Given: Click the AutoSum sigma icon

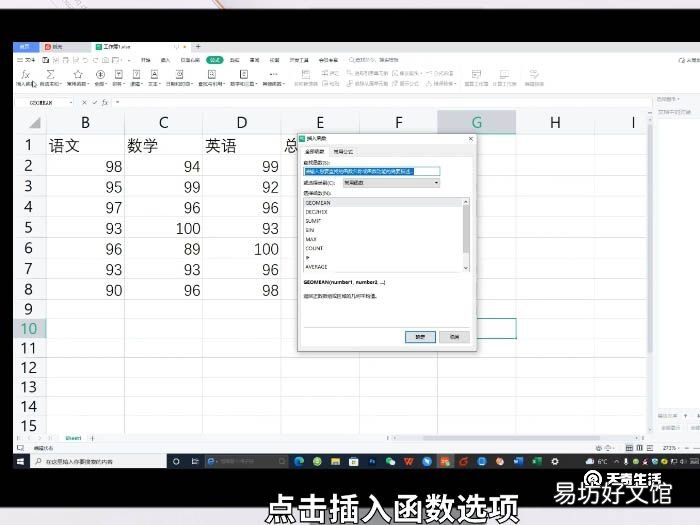Looking at the screenshot, I should pos(50,74).
